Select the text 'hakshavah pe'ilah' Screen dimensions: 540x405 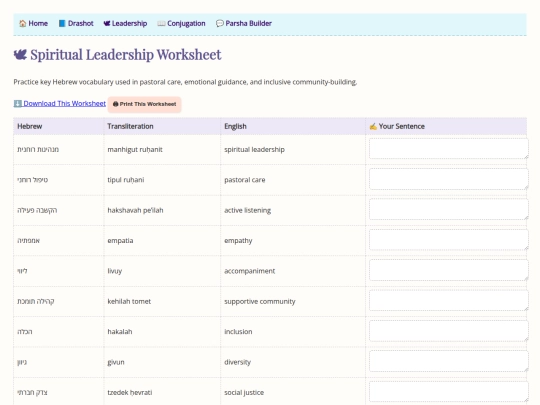click(x=135, y=210)
